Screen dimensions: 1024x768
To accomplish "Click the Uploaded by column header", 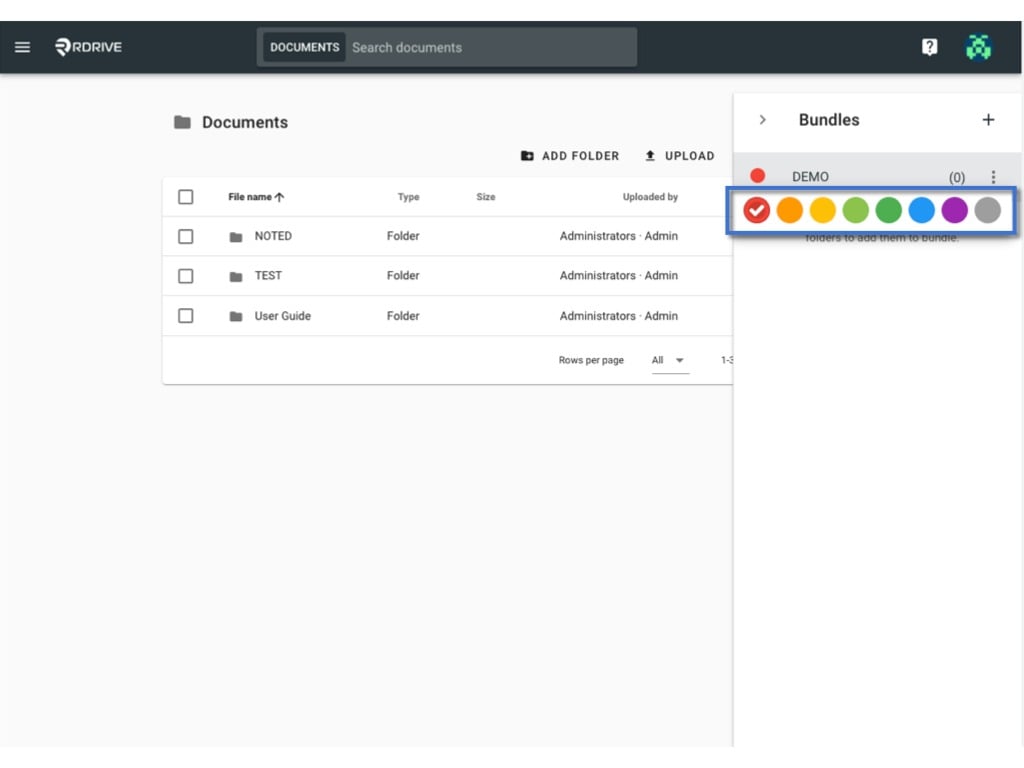I will click(x=650, y=197).
